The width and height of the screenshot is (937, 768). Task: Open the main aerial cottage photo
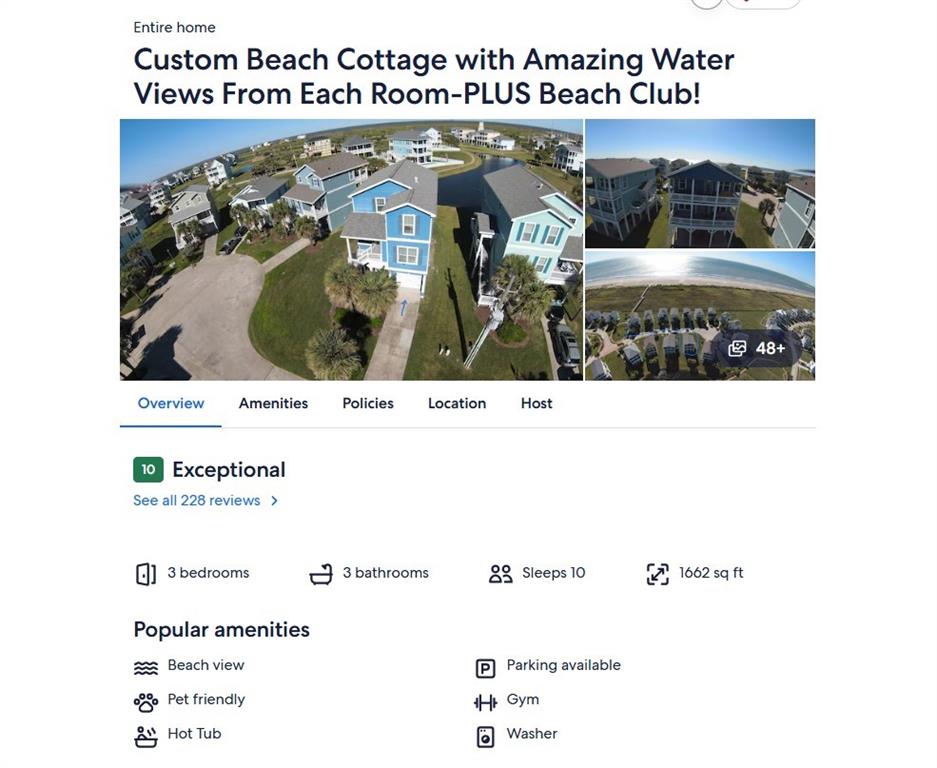coord(351,250)
